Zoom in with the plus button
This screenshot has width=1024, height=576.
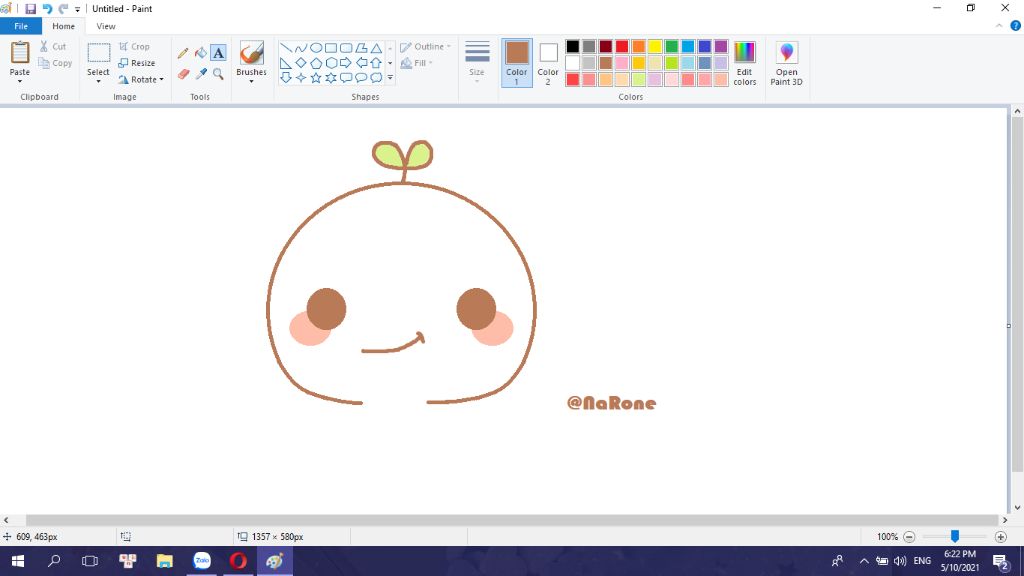pos(1000,537)
